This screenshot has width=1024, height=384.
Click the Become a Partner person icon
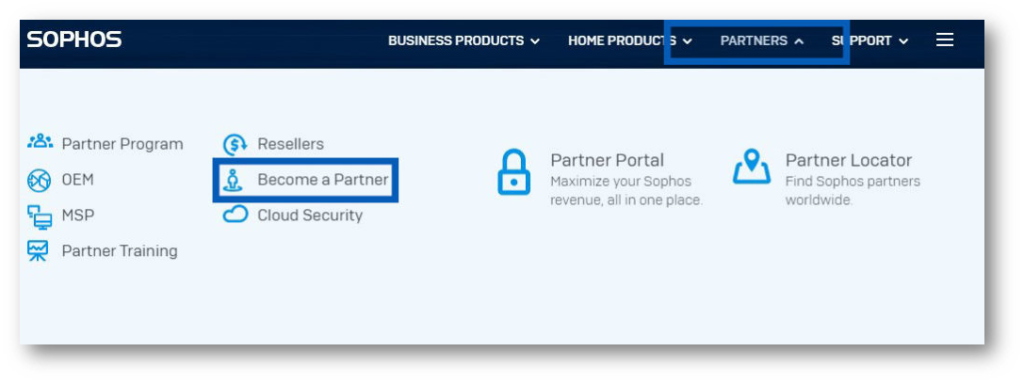232,180
